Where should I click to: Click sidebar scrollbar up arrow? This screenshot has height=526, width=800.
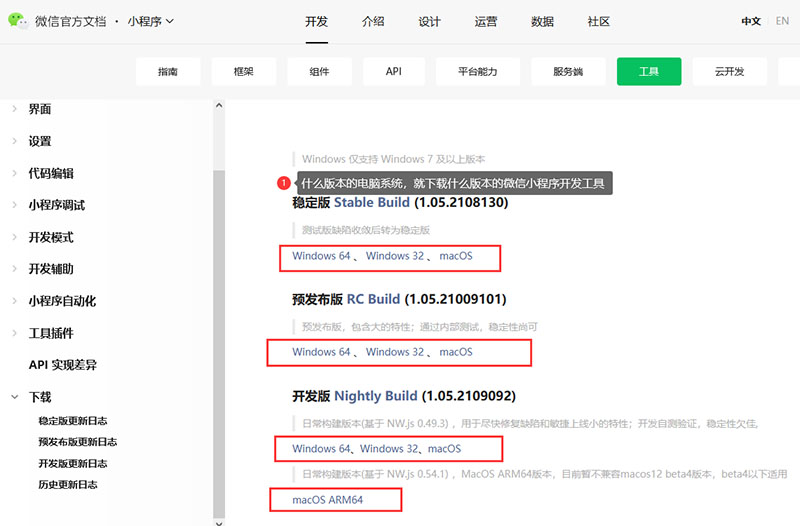219,106
